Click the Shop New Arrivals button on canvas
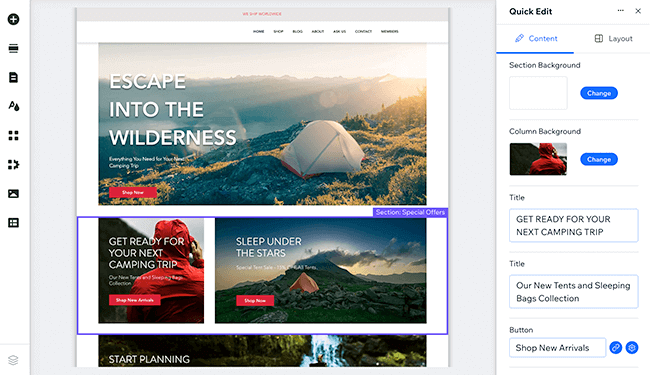The height and width of the screenshot is (375, 650). (x=135, y=300)
